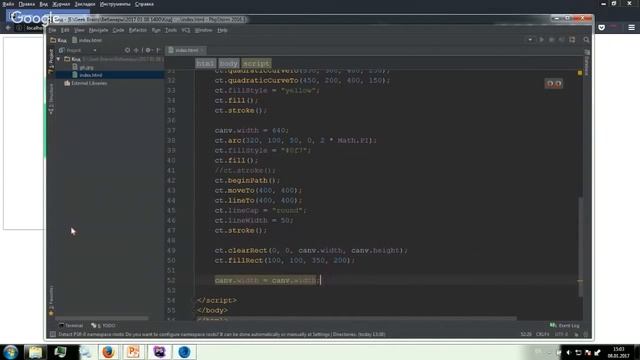
Task: Select index.html in the project tree
Action: click(91, 75)
